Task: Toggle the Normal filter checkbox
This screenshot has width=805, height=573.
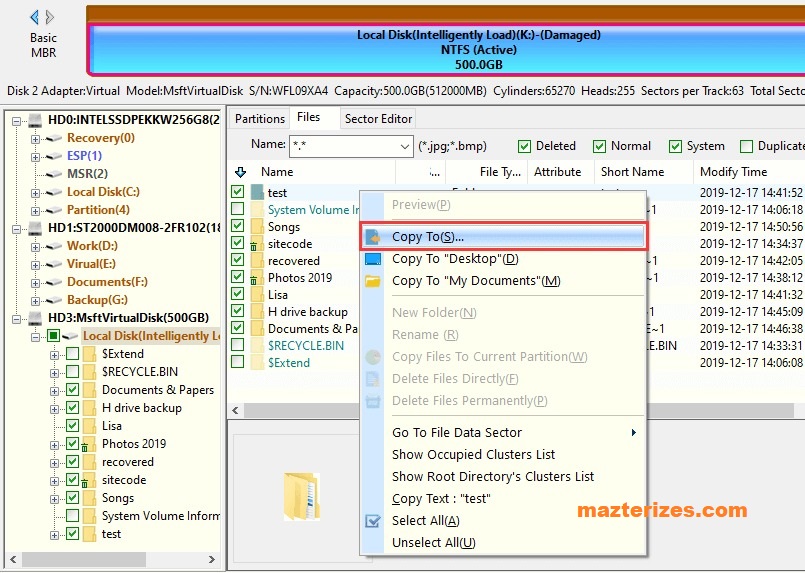Action: point(599,146)
